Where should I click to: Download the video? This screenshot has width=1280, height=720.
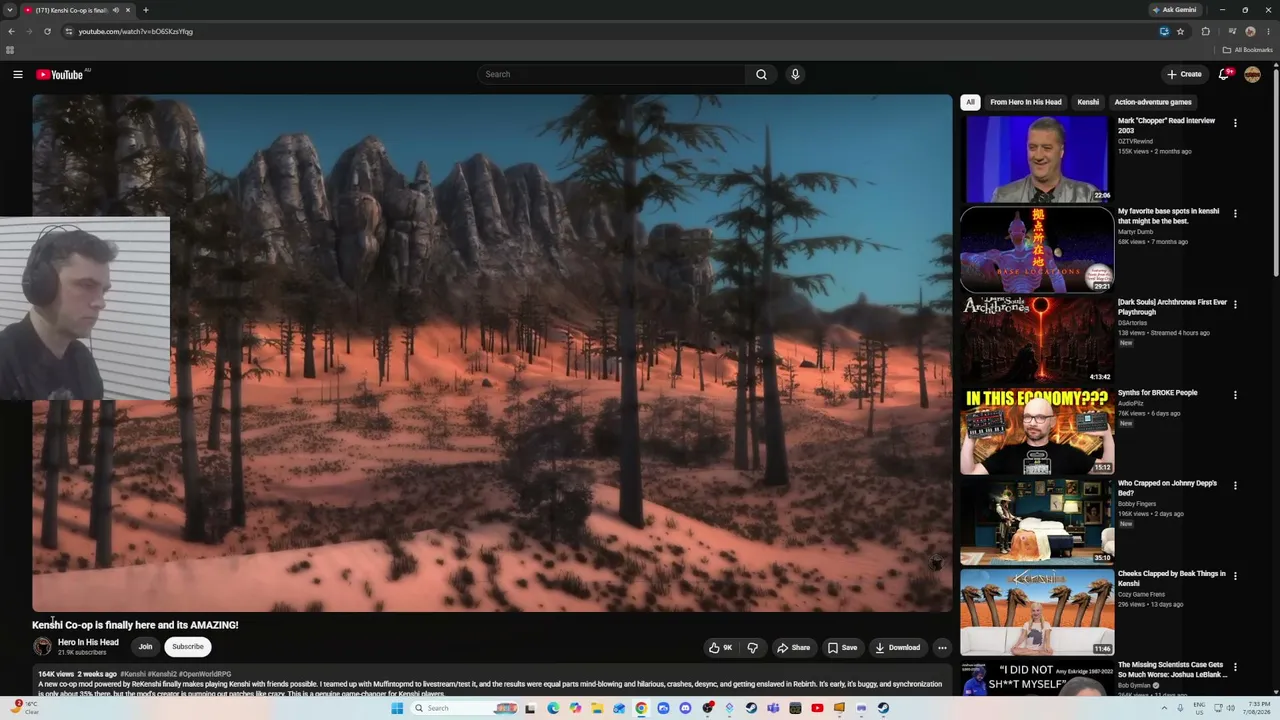[x=898, y=647]
